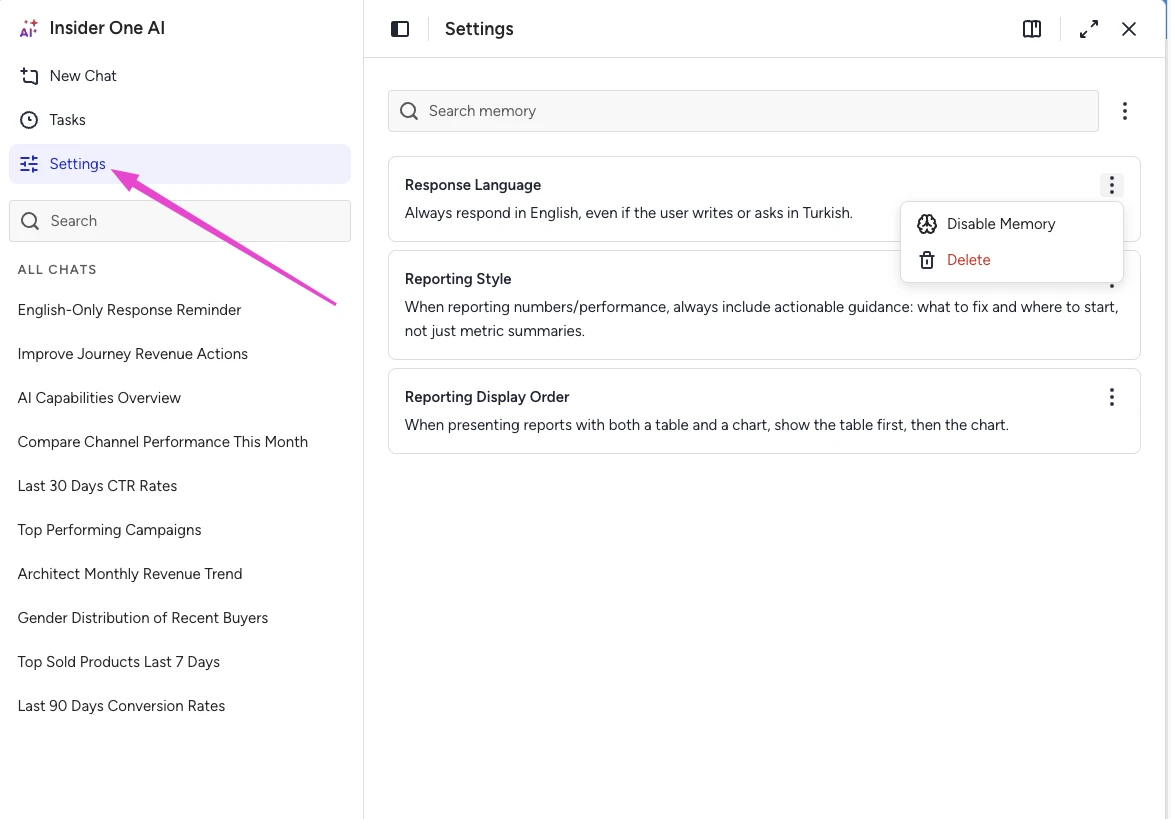
Task: Click the trash icon next to Delete
Action: (x=927, y=260)
